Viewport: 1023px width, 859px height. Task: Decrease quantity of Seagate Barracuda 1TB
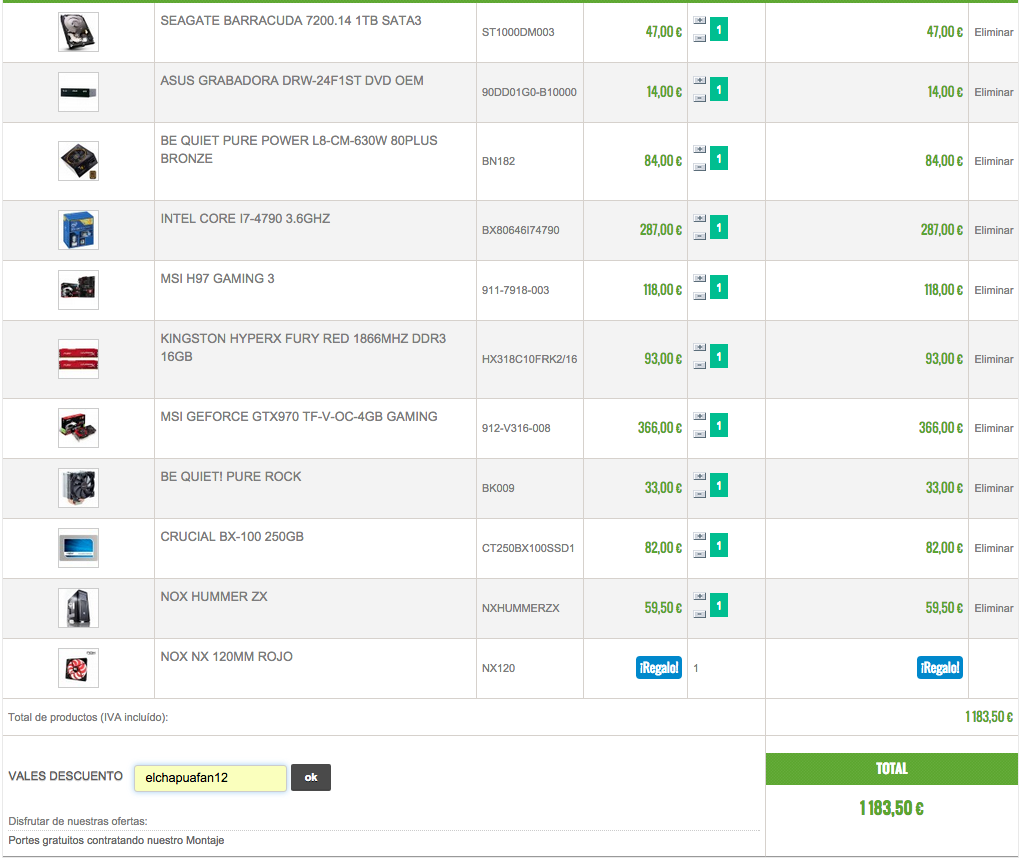click(699, 38)
